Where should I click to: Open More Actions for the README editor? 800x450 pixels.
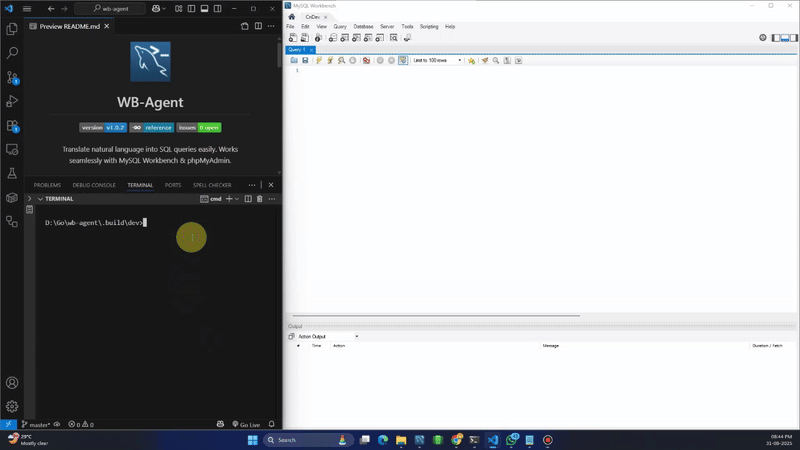(271, 26)
